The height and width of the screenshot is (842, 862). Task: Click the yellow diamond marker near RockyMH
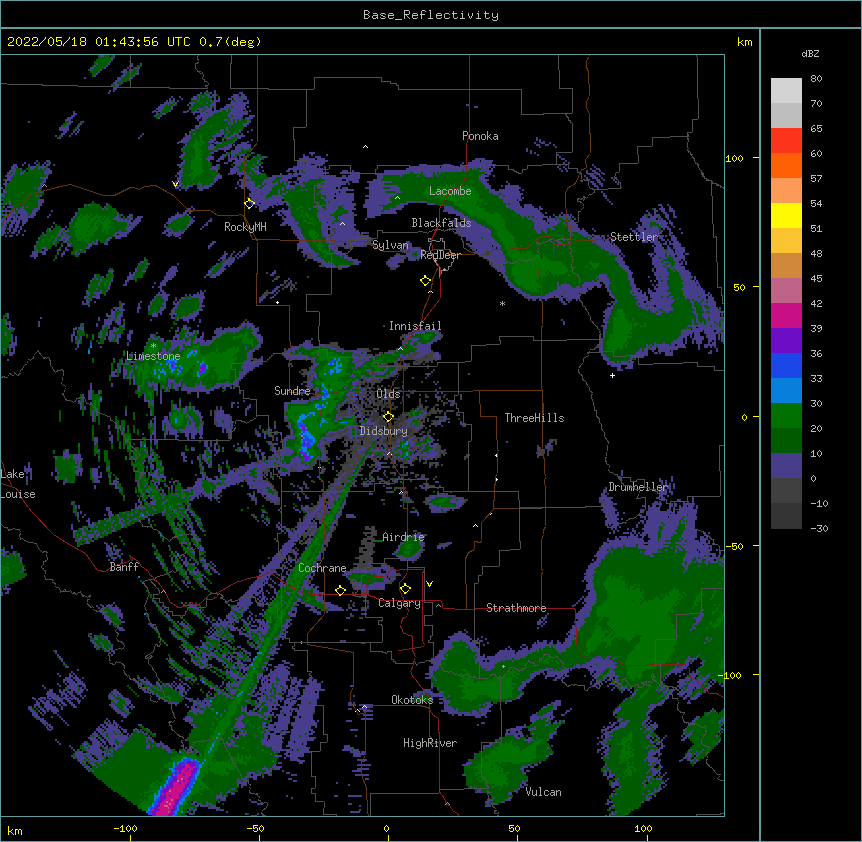250,204
